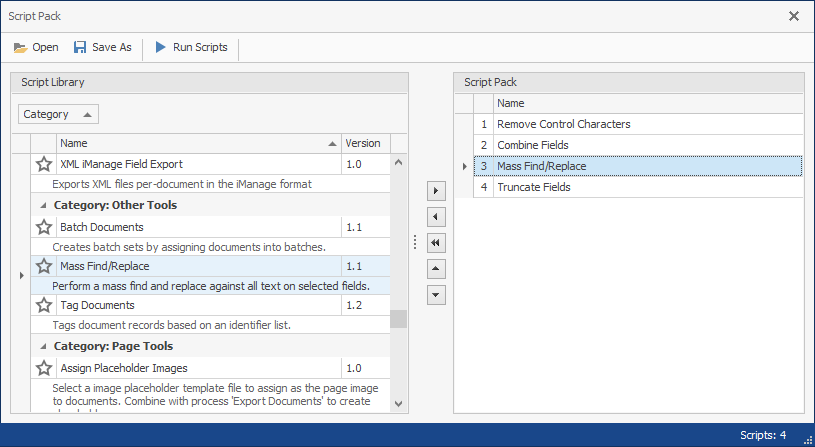Click the Version column header

pyautogui.click(x=364, y=143)
